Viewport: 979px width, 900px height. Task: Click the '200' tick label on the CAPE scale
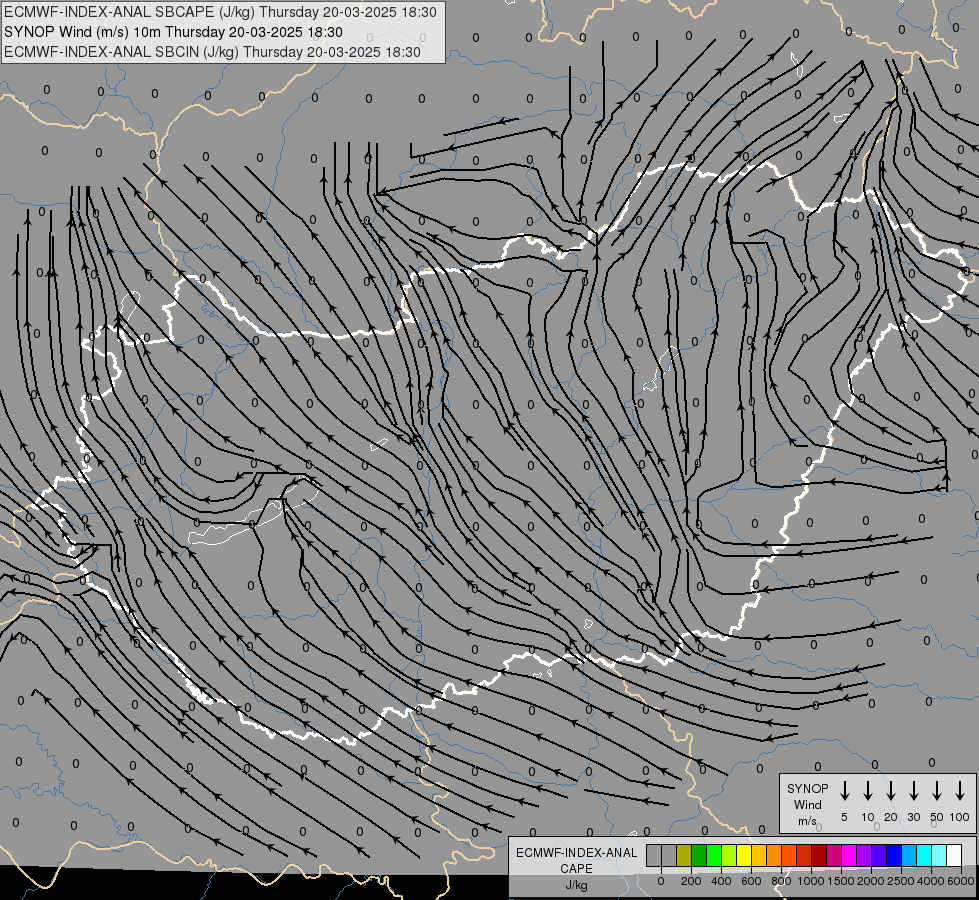[691, 881]
